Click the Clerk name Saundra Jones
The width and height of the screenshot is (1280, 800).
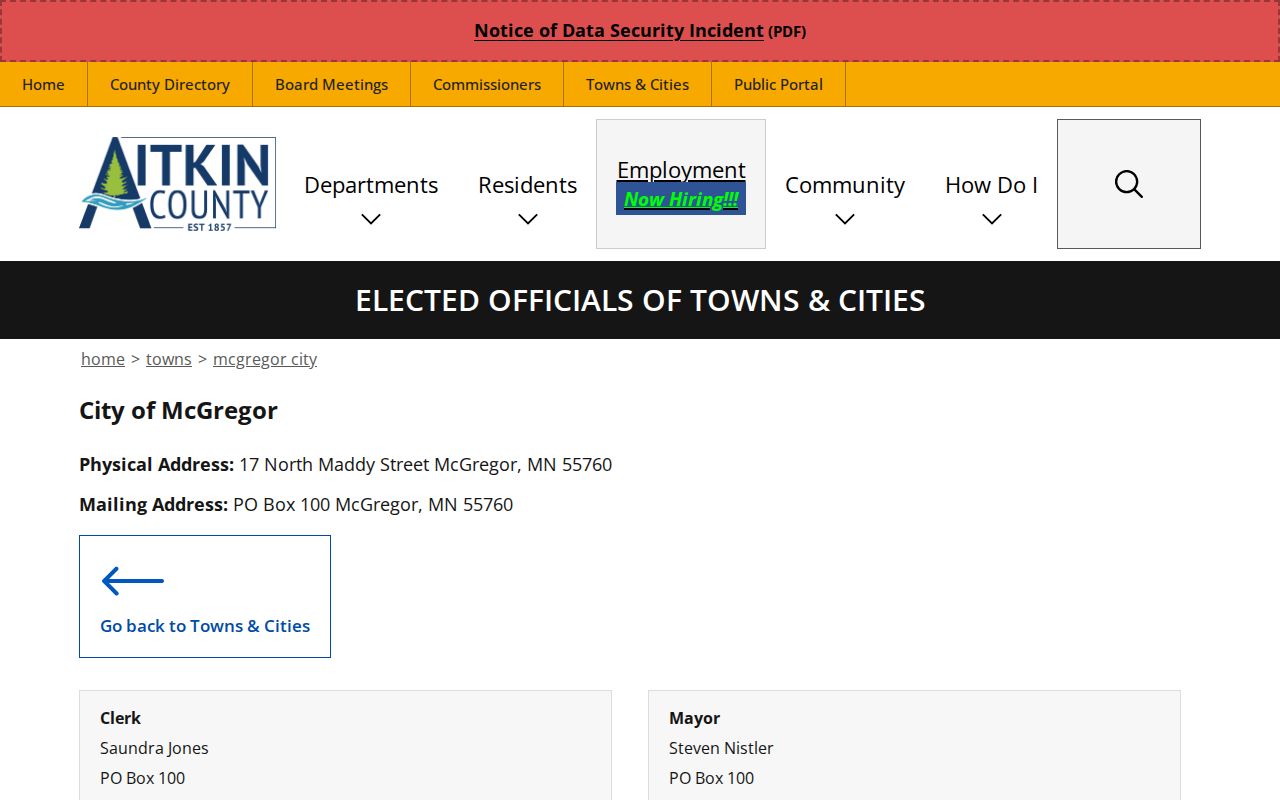[154, 748]
